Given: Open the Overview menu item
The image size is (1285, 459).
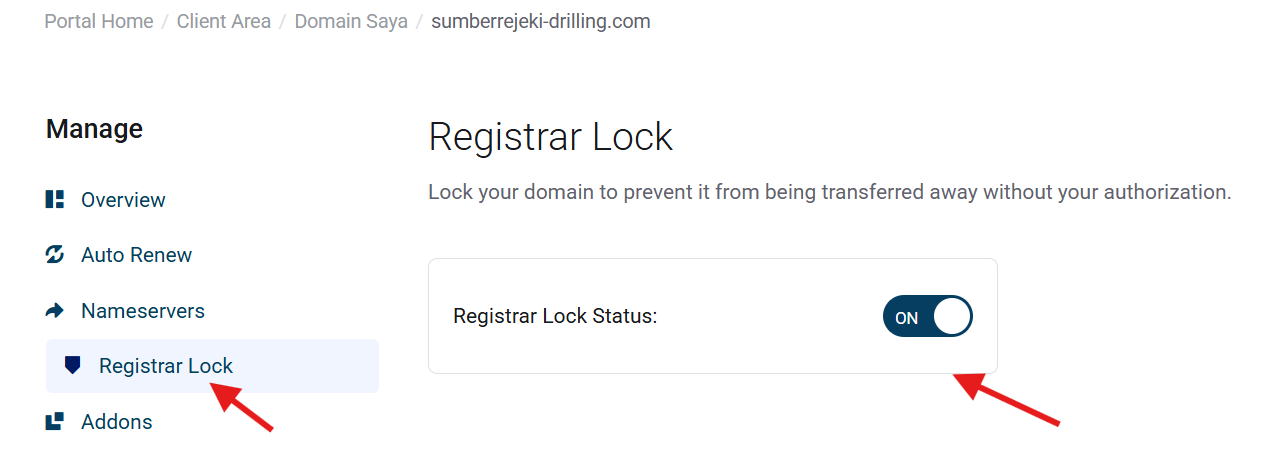Looking at the screenshot, I should coord(123,200).
